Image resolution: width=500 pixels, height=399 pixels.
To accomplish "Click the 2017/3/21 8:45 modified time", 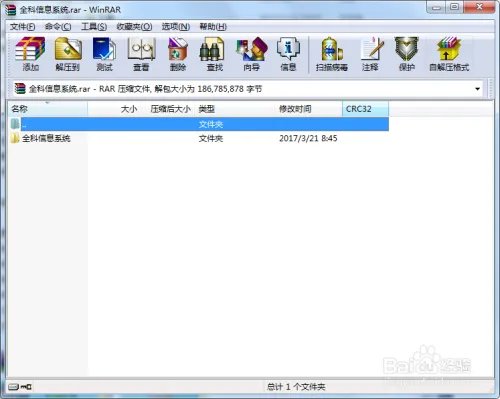I will 308,138.
